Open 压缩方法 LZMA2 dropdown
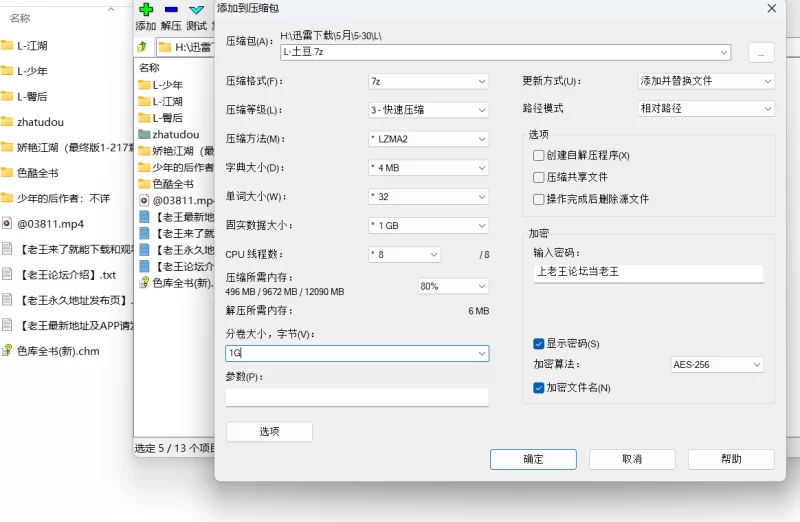 click(x=428, y=139)
